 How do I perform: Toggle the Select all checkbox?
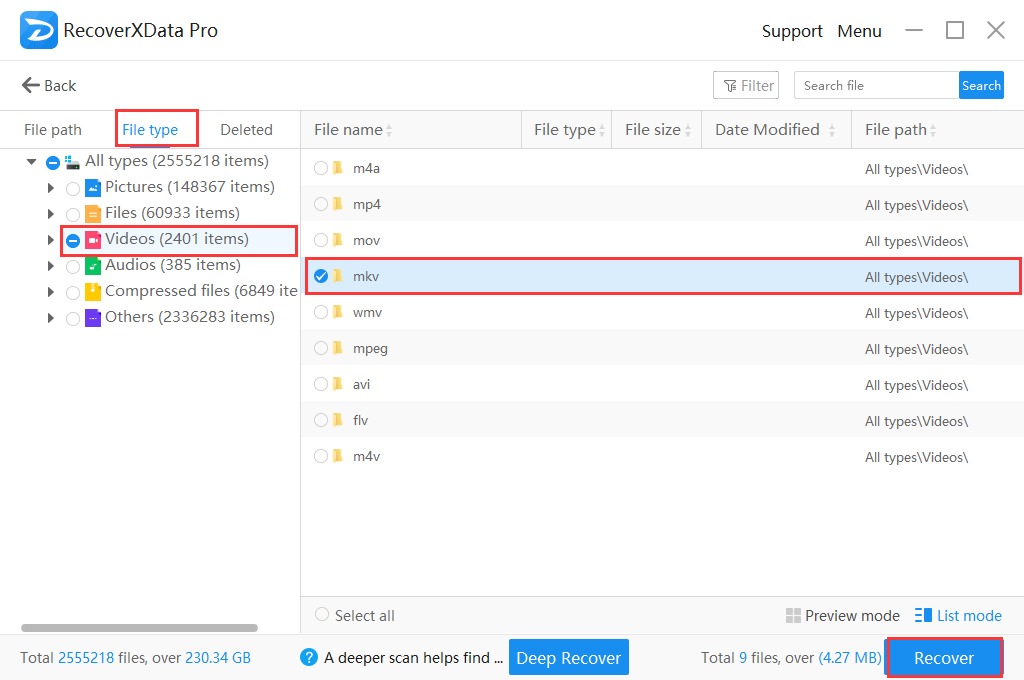(321, 614)
